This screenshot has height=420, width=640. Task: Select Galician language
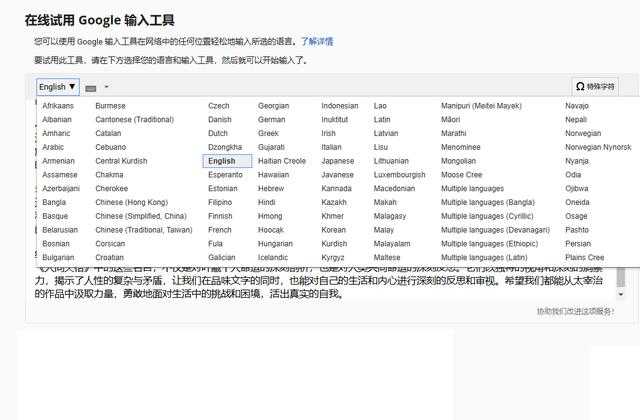(x=222, y=258)
